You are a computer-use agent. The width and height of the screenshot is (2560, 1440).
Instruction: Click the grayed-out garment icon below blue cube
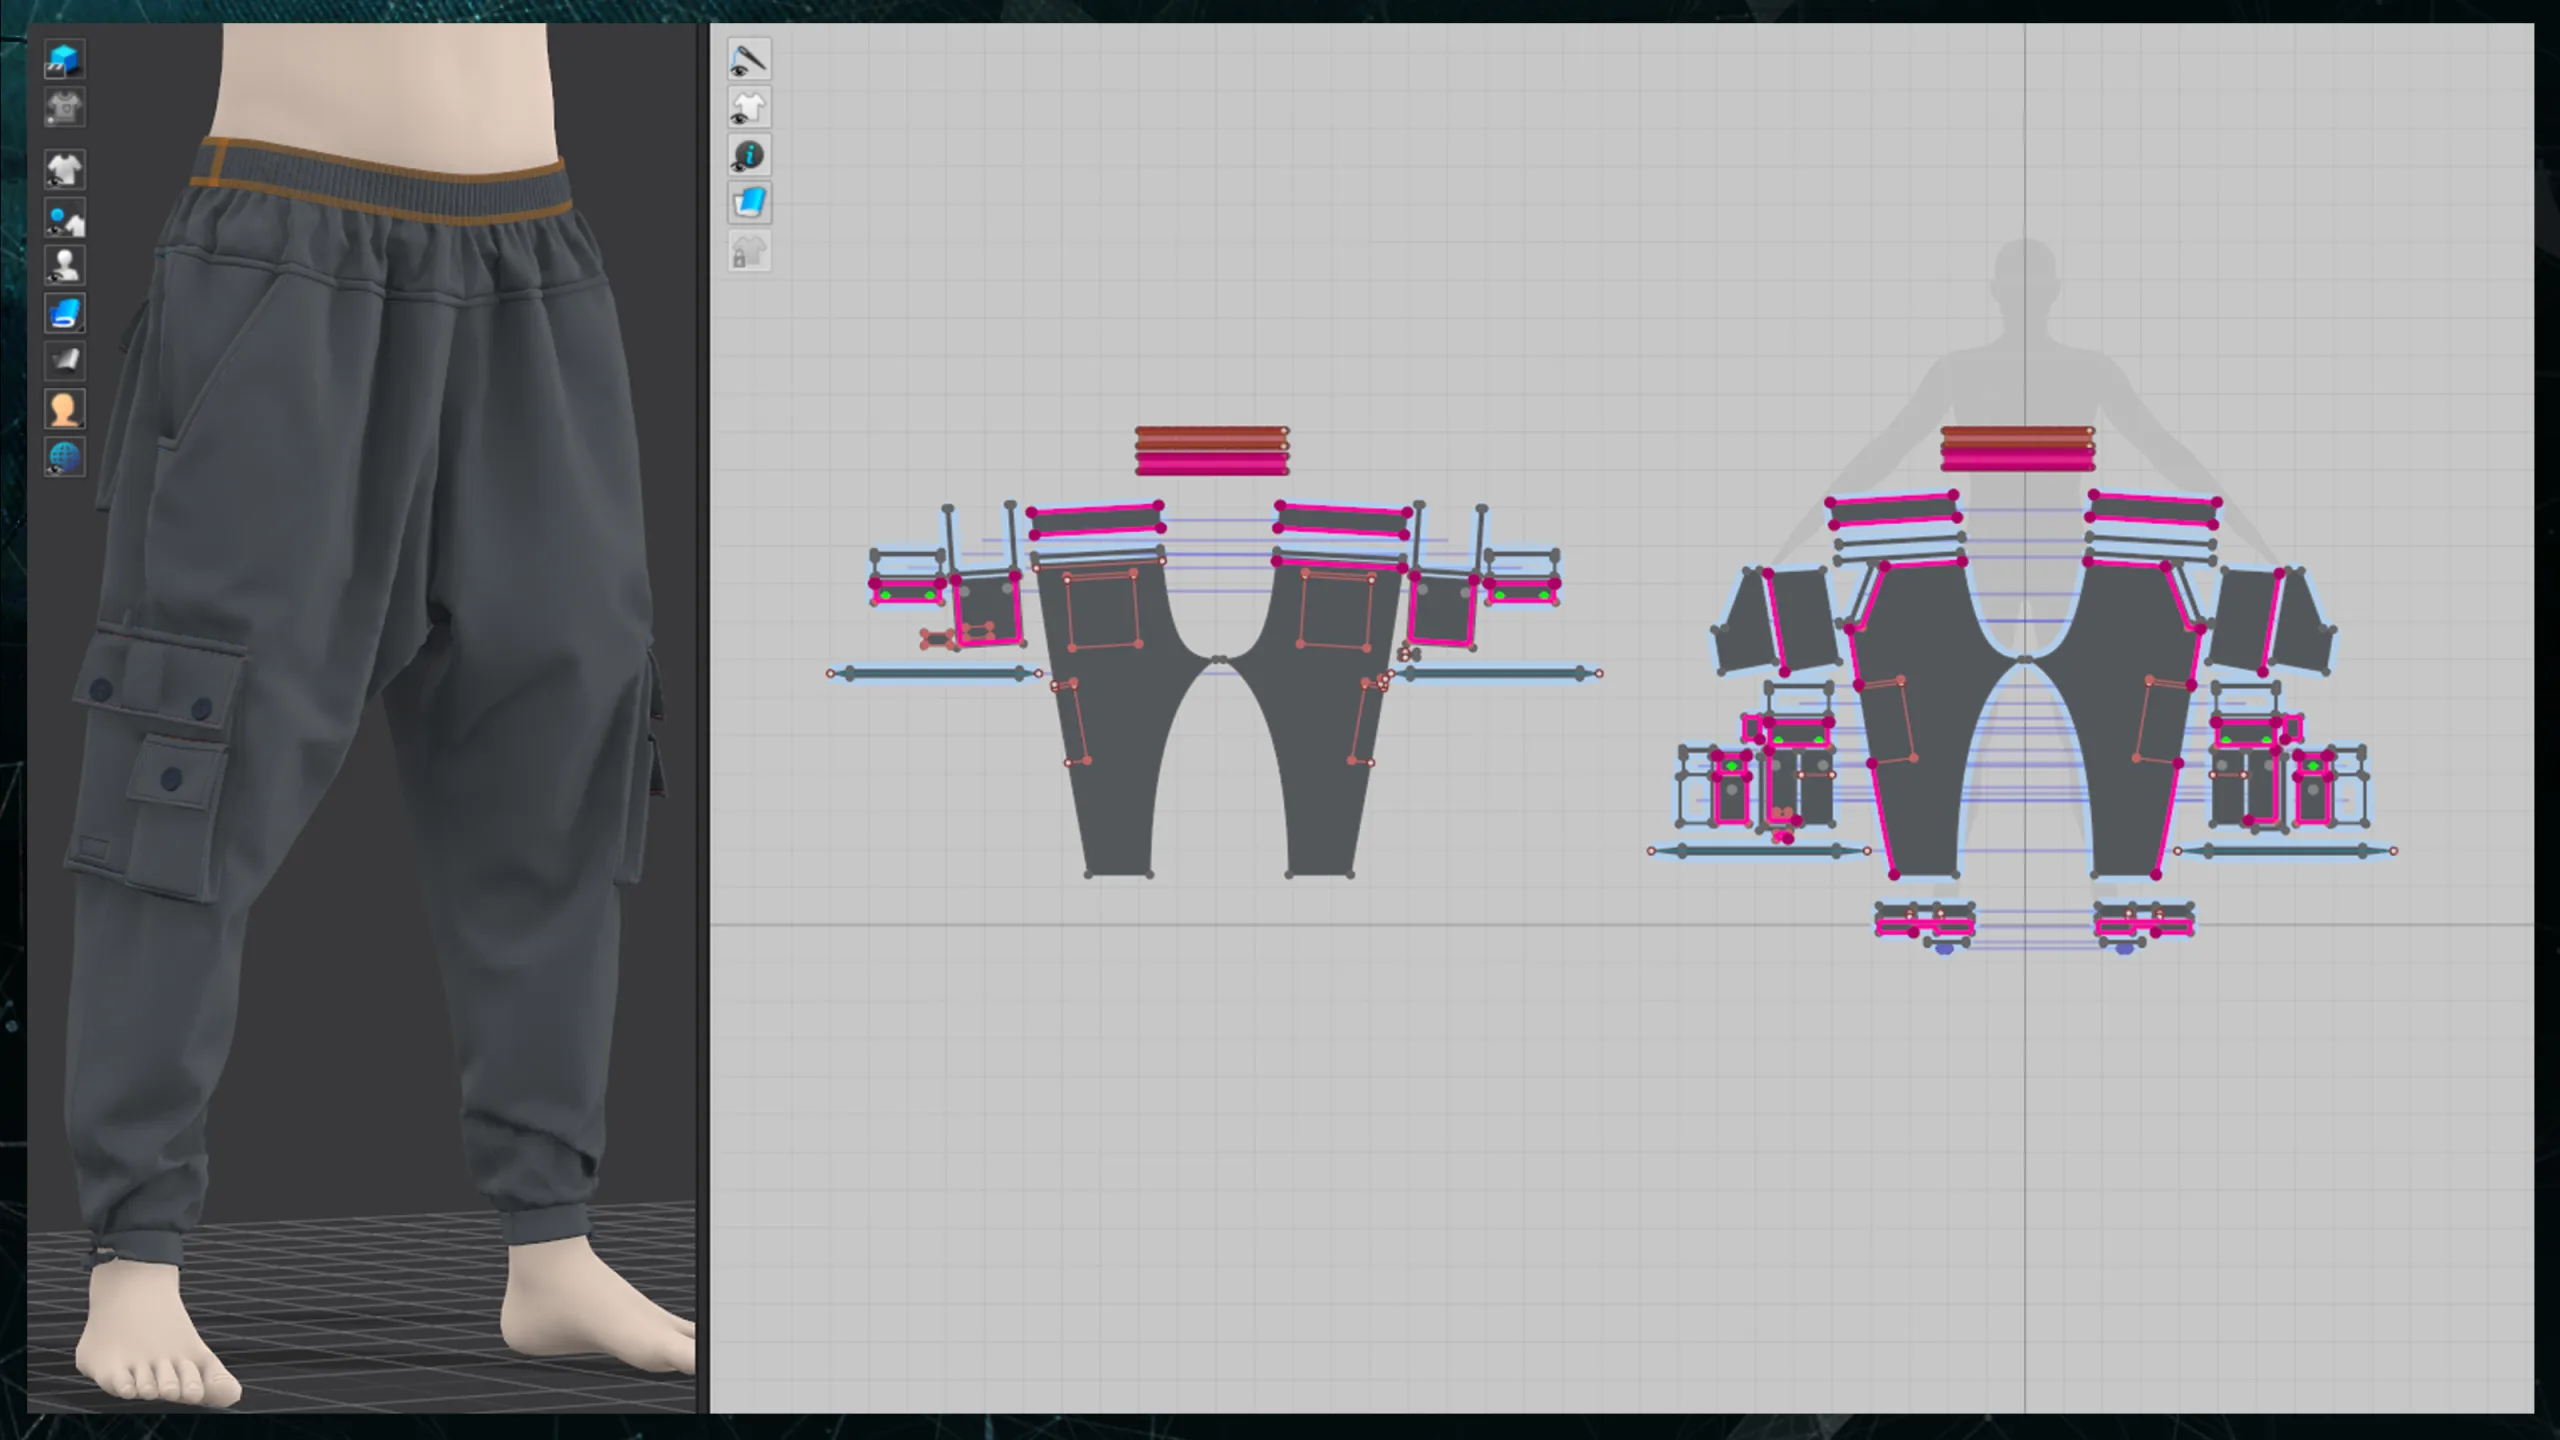[x=65, y=108]
